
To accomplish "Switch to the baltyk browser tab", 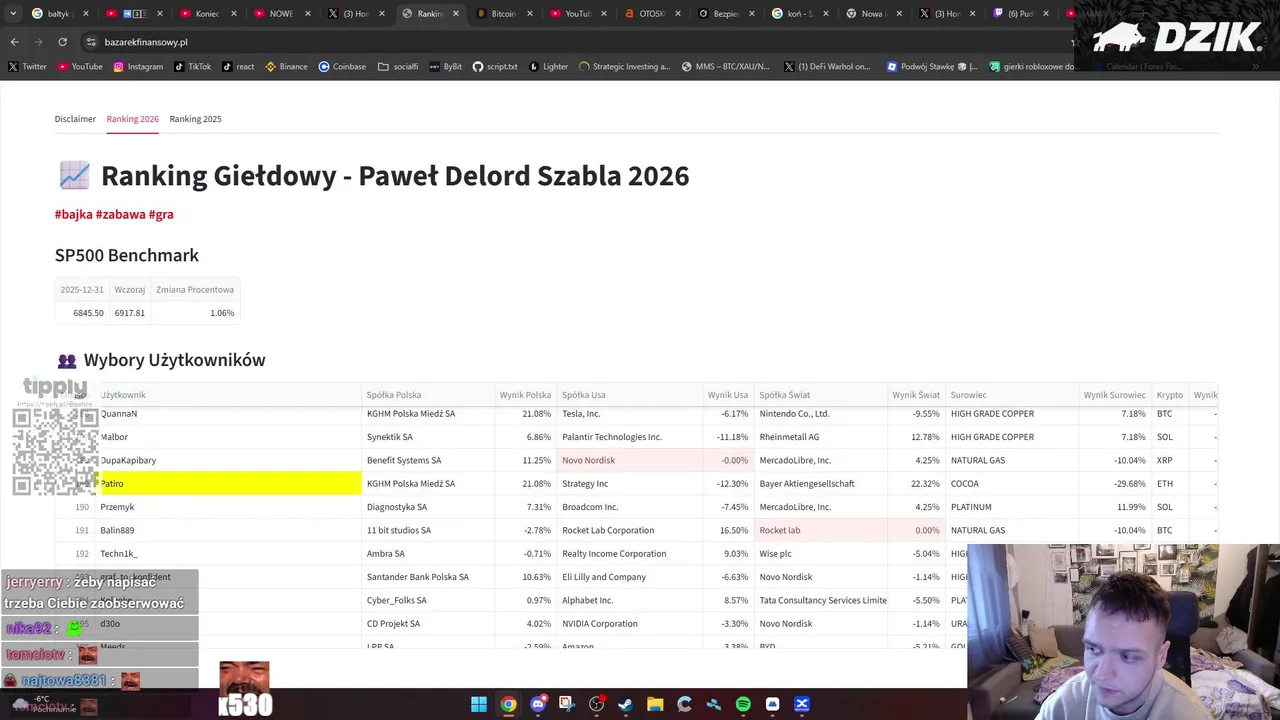I will coord(59,14).
